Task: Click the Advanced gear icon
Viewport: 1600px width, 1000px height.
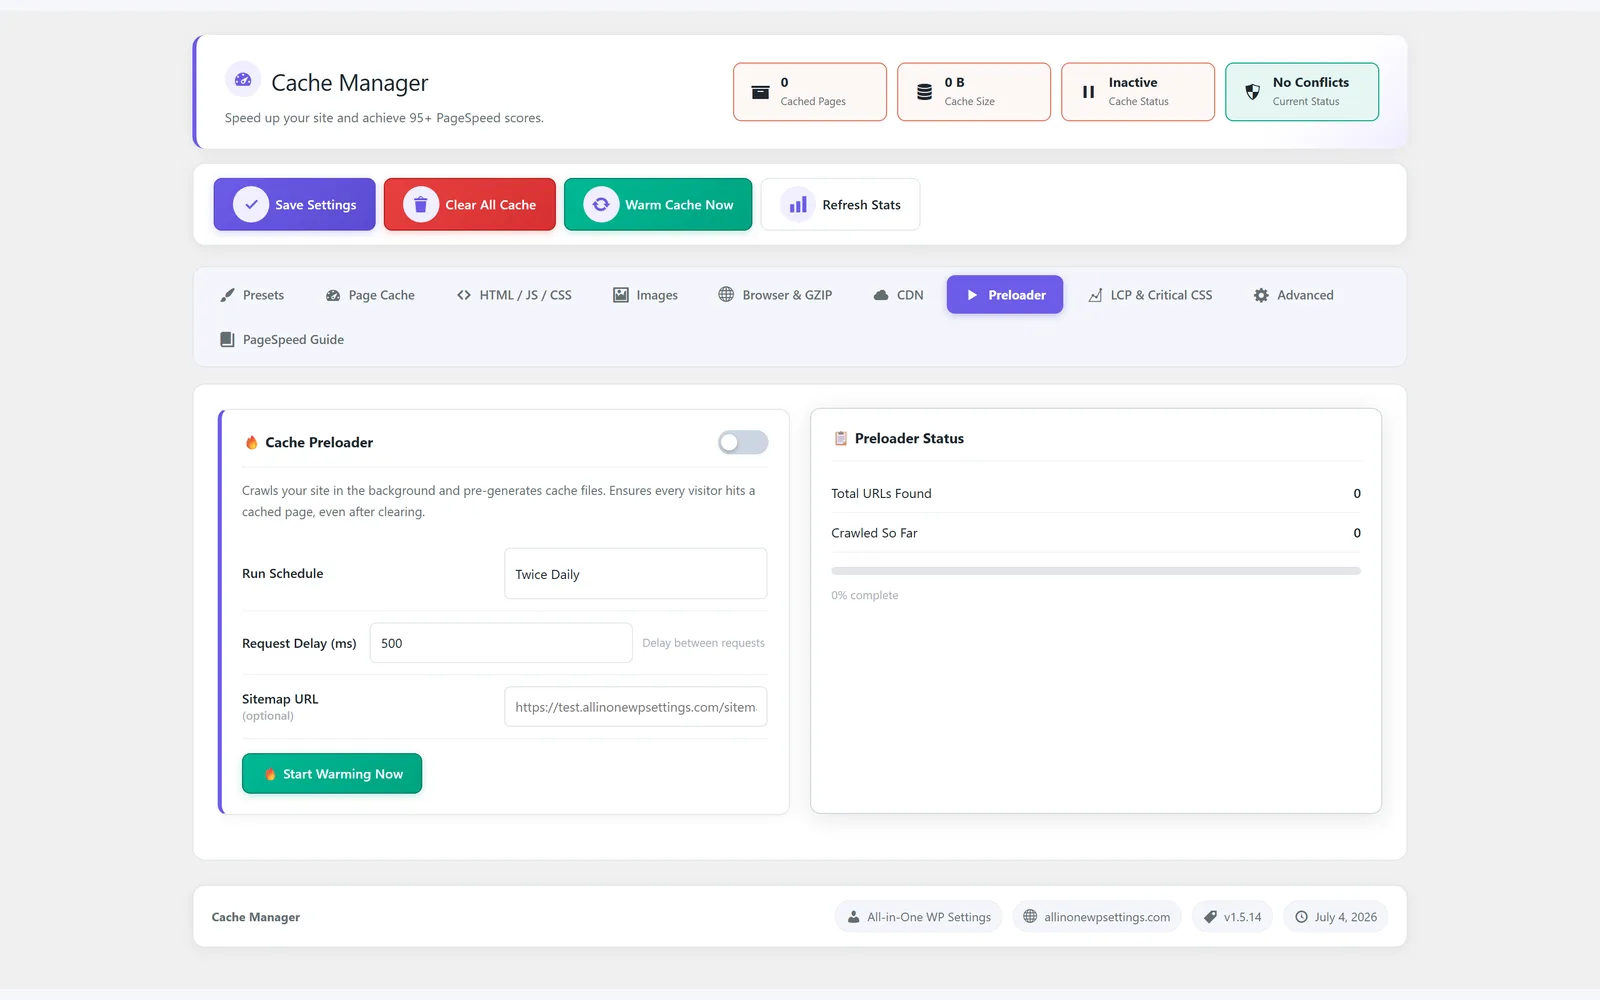Action: [1261, 295]
